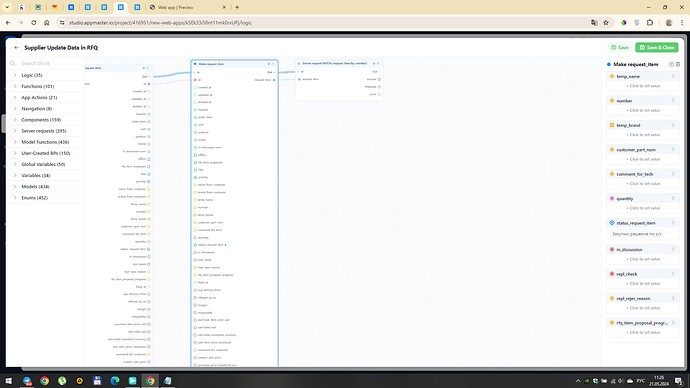Screen dimensions: 690x388
Task: Open help icon in Make request_item panel
Action: point(671,64)
